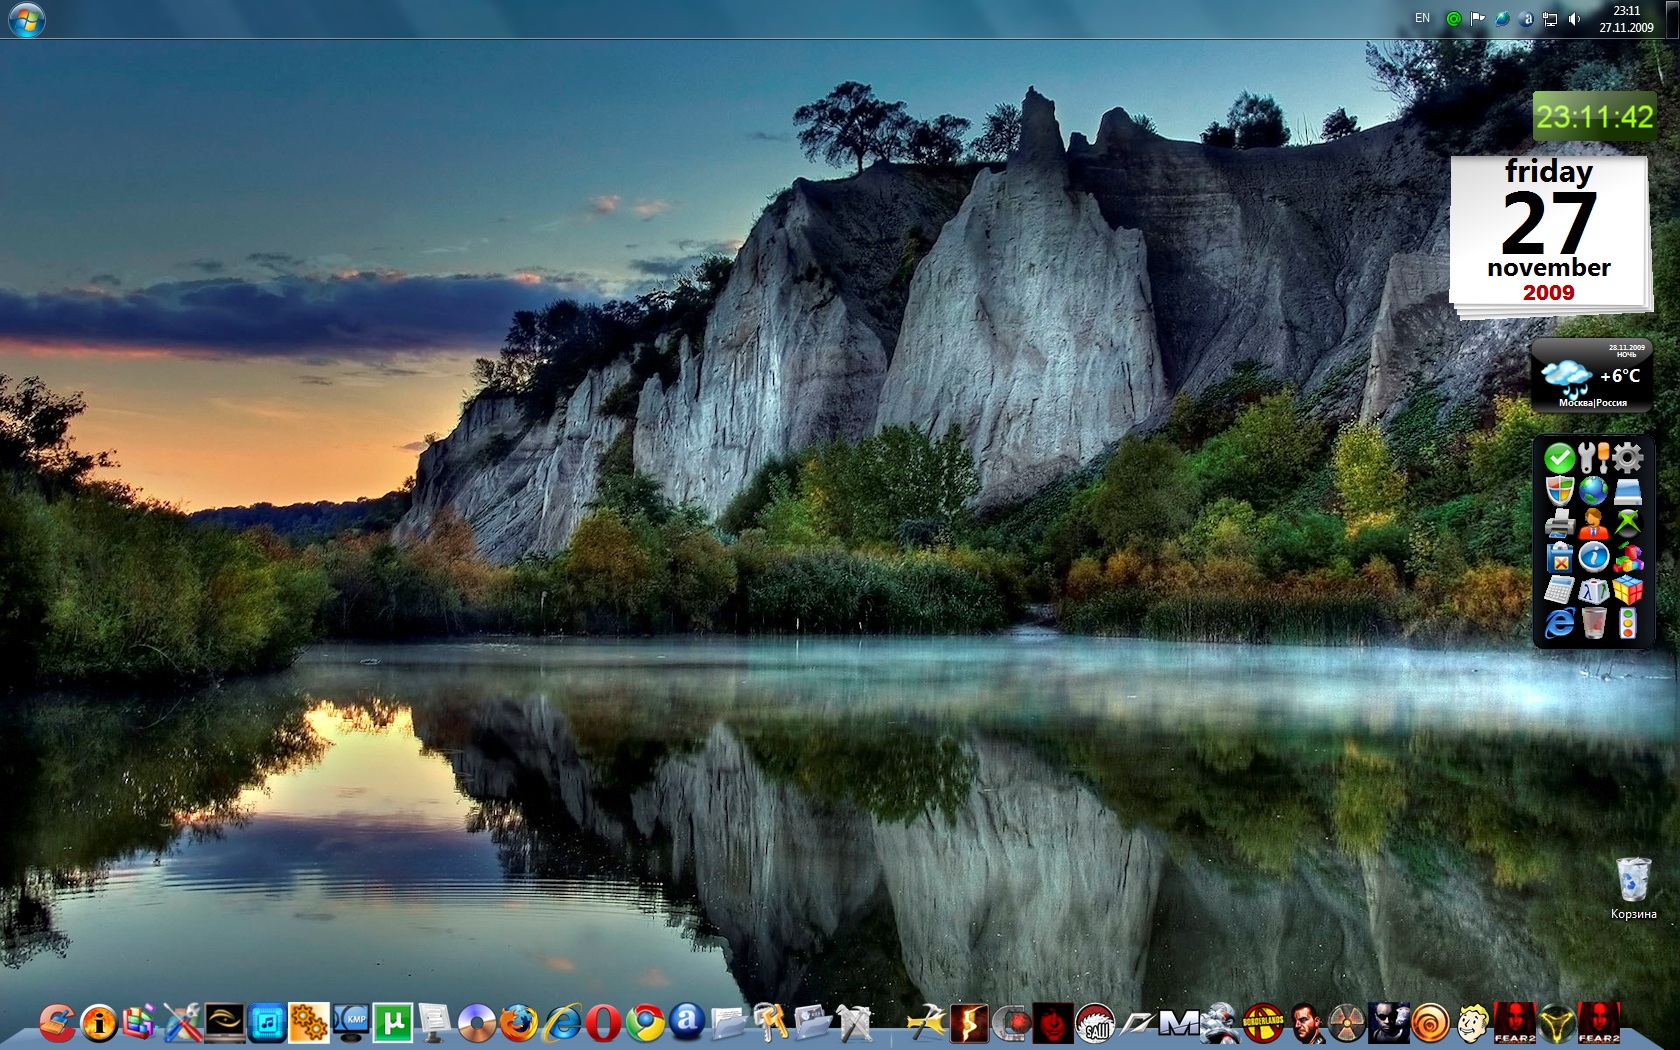The width and height of the screenshot is (1680, 1050).
Task: Open the golden keys icon in dock
Action: pos(770,1023)
